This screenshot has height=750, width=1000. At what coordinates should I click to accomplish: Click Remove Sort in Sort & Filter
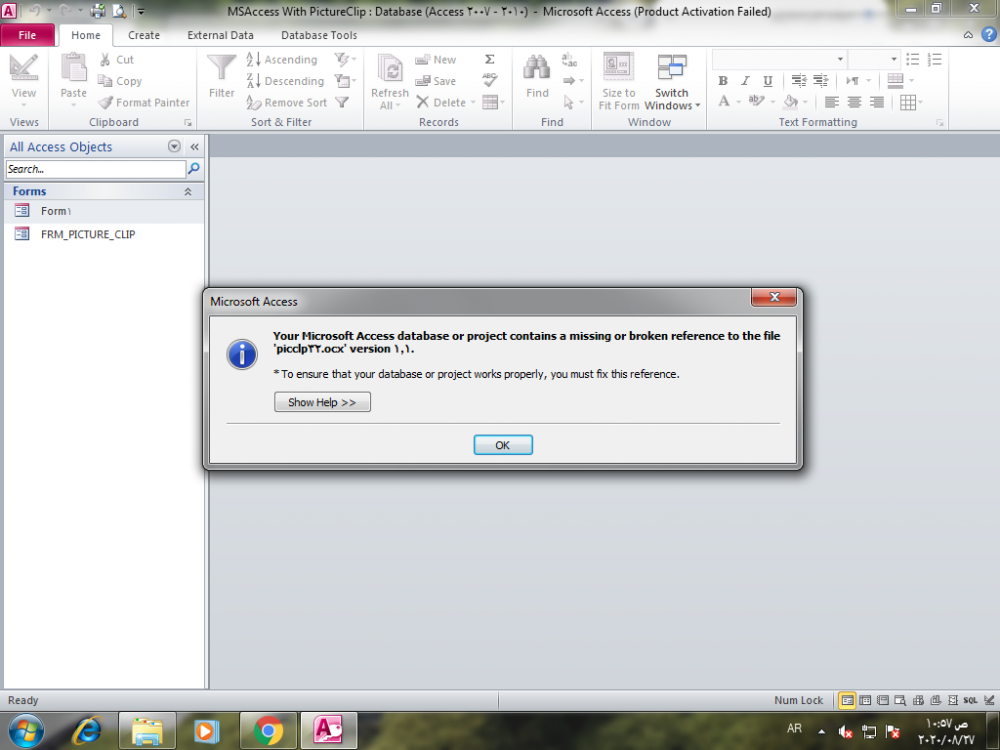pyautogui.click(x=287, y=102)
